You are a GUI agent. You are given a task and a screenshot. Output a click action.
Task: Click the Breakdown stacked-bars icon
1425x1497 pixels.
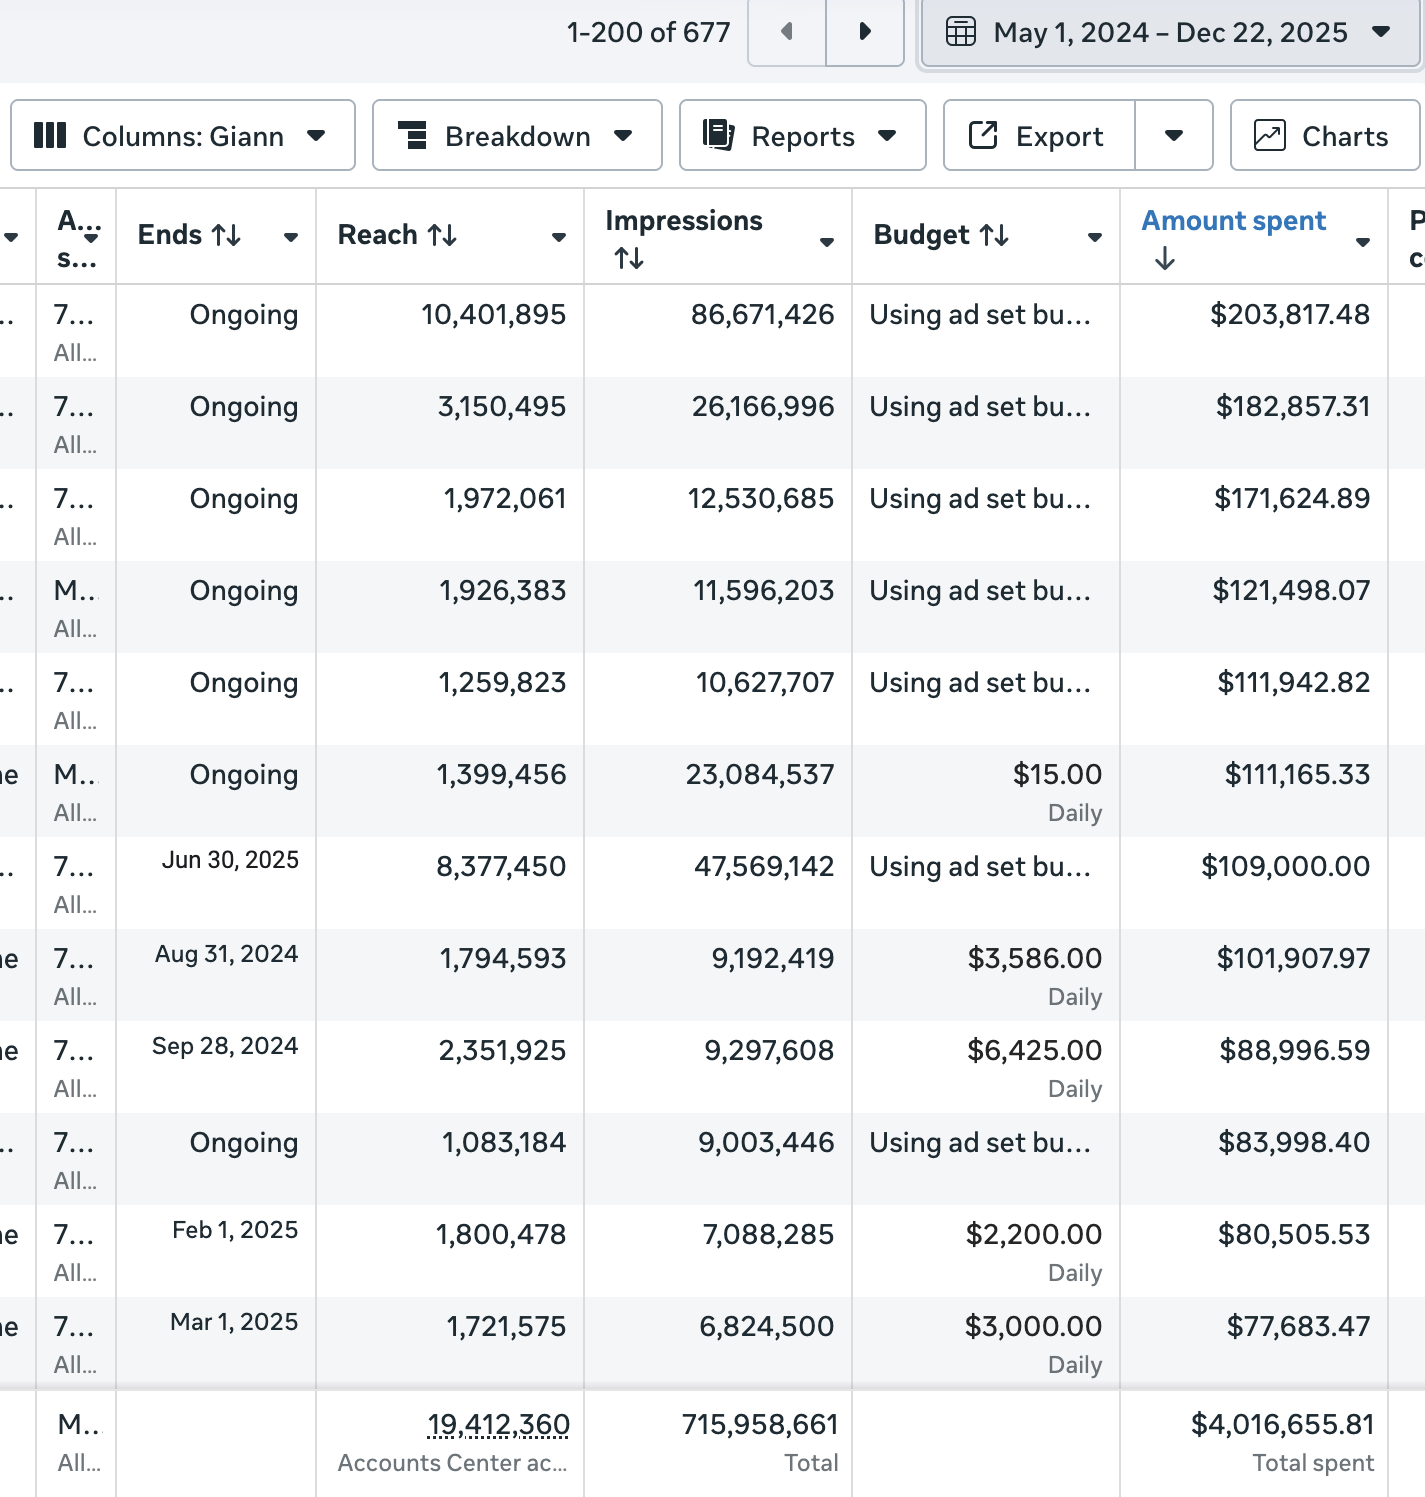[x=412, y=135]
